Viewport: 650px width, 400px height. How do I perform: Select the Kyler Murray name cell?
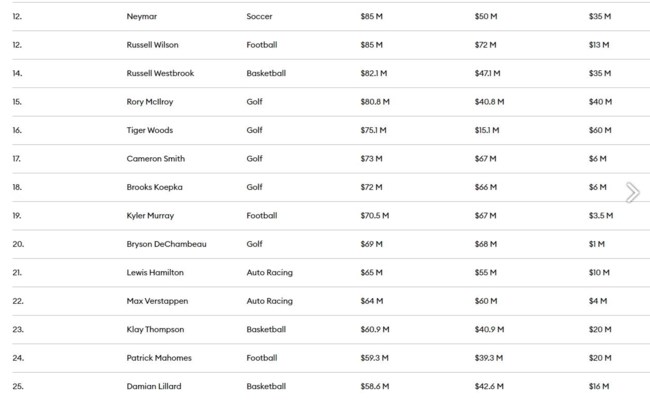[x=150, y=215]
